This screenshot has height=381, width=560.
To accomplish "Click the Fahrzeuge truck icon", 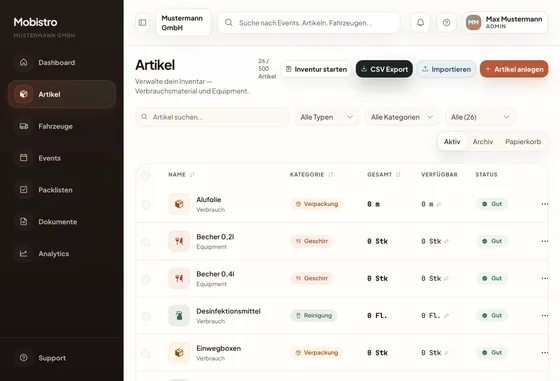I will click(24, 126).
